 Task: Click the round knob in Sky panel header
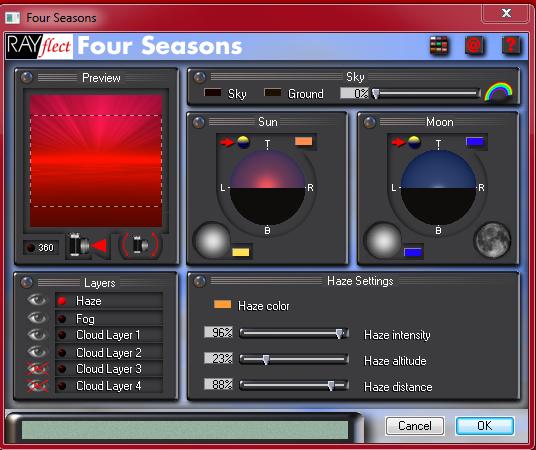coord(199,77)
